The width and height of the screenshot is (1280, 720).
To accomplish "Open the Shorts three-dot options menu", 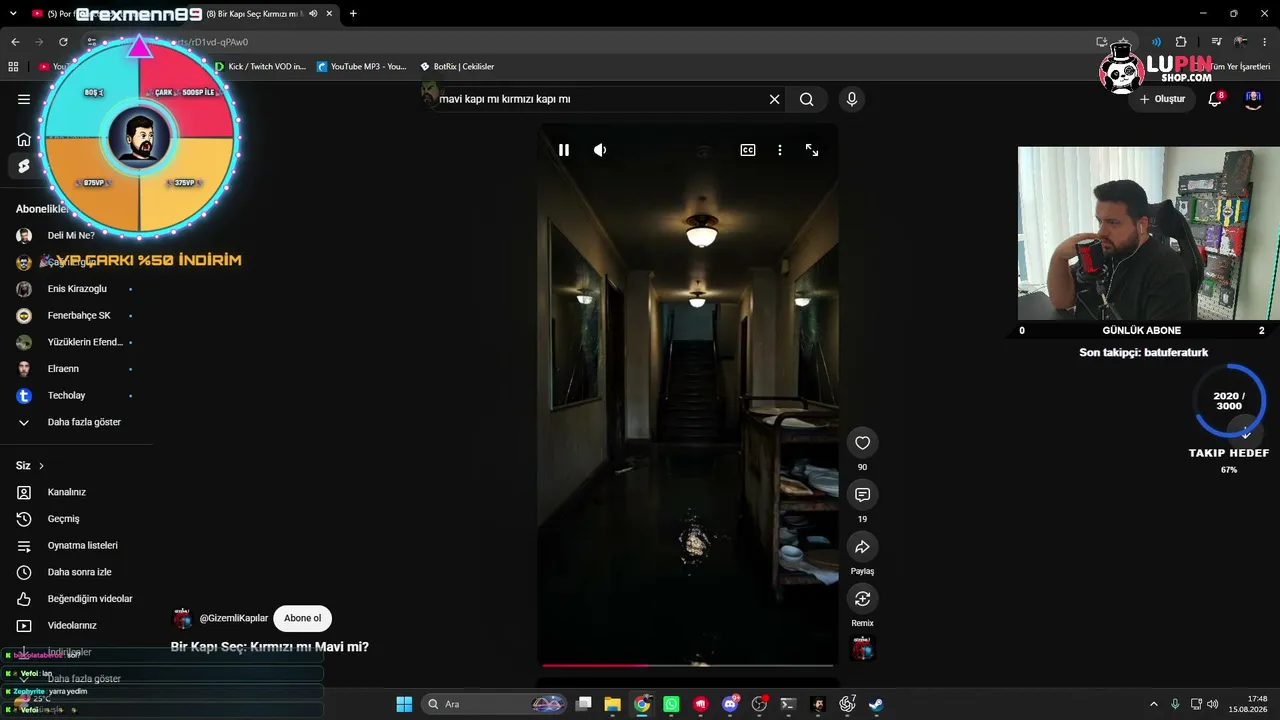I will point(780,150).
